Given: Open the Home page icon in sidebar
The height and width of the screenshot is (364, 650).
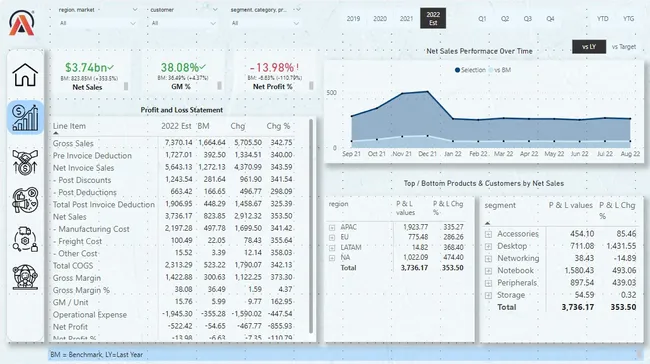Looking at the screenshot, I should coord(25,75).
